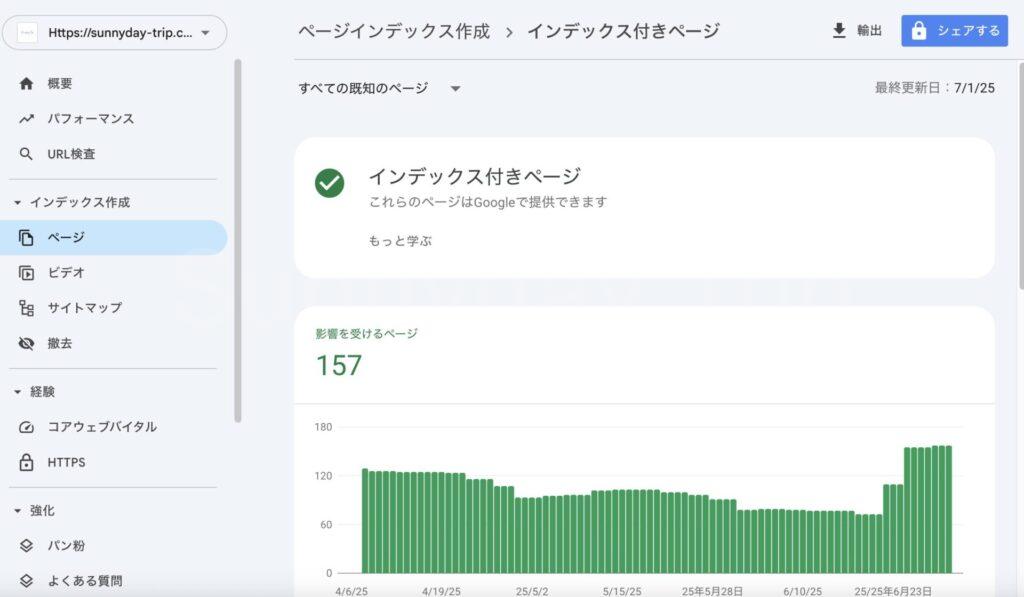This screenshot has height=597, width=1024.
Task: Click the trend-line icon for パフォーマンス
Action: (27, 119)
